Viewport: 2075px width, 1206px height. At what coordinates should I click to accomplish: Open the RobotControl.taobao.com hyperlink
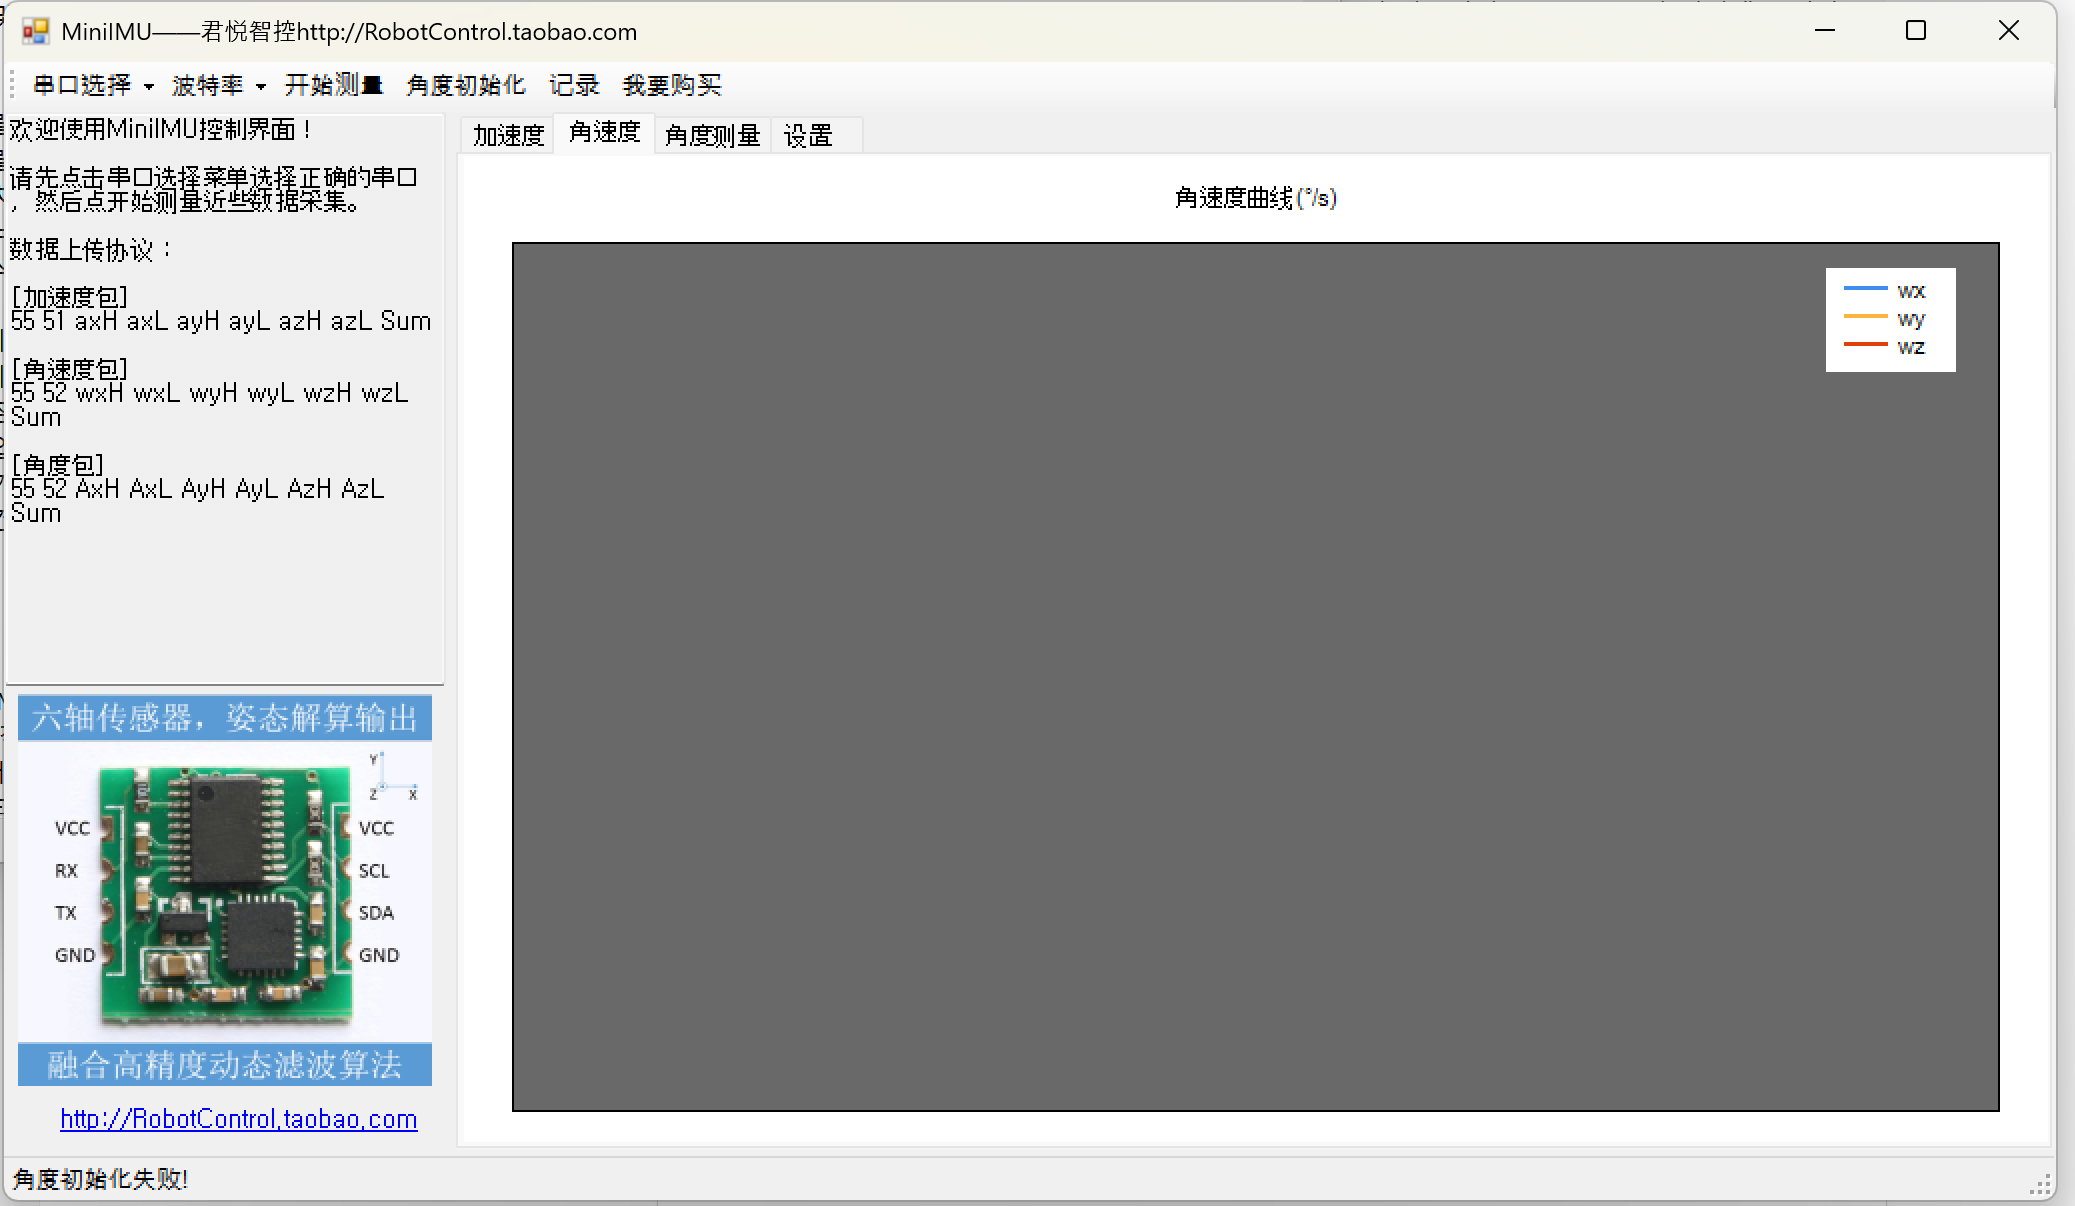238,1119
